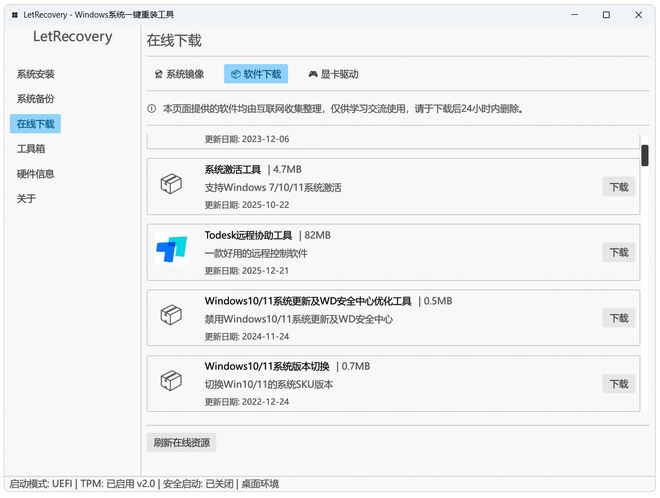Screen dimensions: 660x498
Task: Download Todesk远程协助工具
Action: tap(619, 253)
